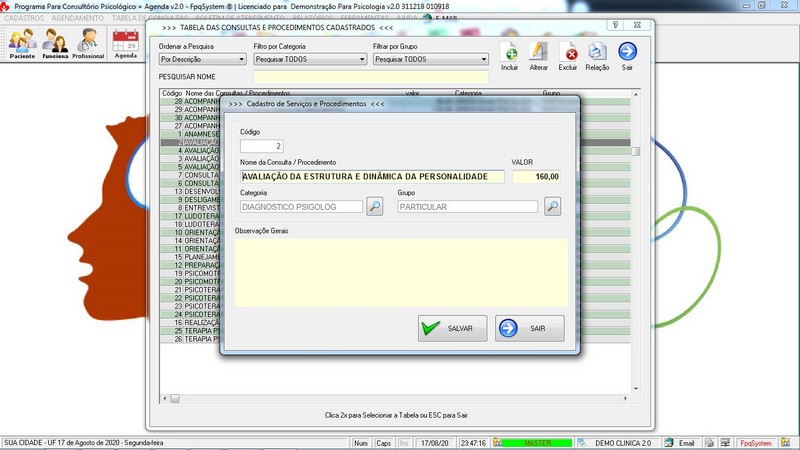Screen dimensions: 800x450
Task: Click the Grupo magnifier lookup icon
Action: [552, 207]
